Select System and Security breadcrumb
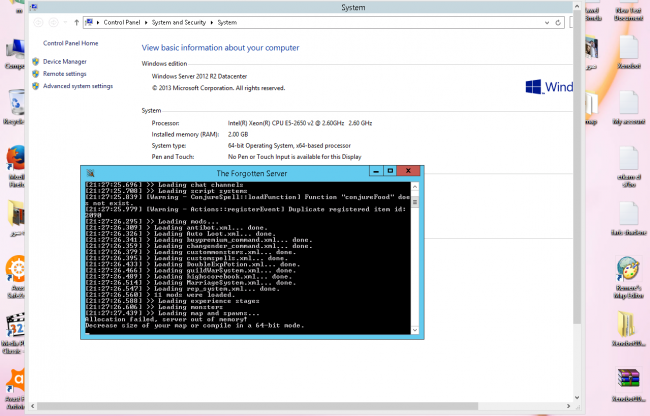The width and height of the screenshot is (650, 416). (179, 22)
